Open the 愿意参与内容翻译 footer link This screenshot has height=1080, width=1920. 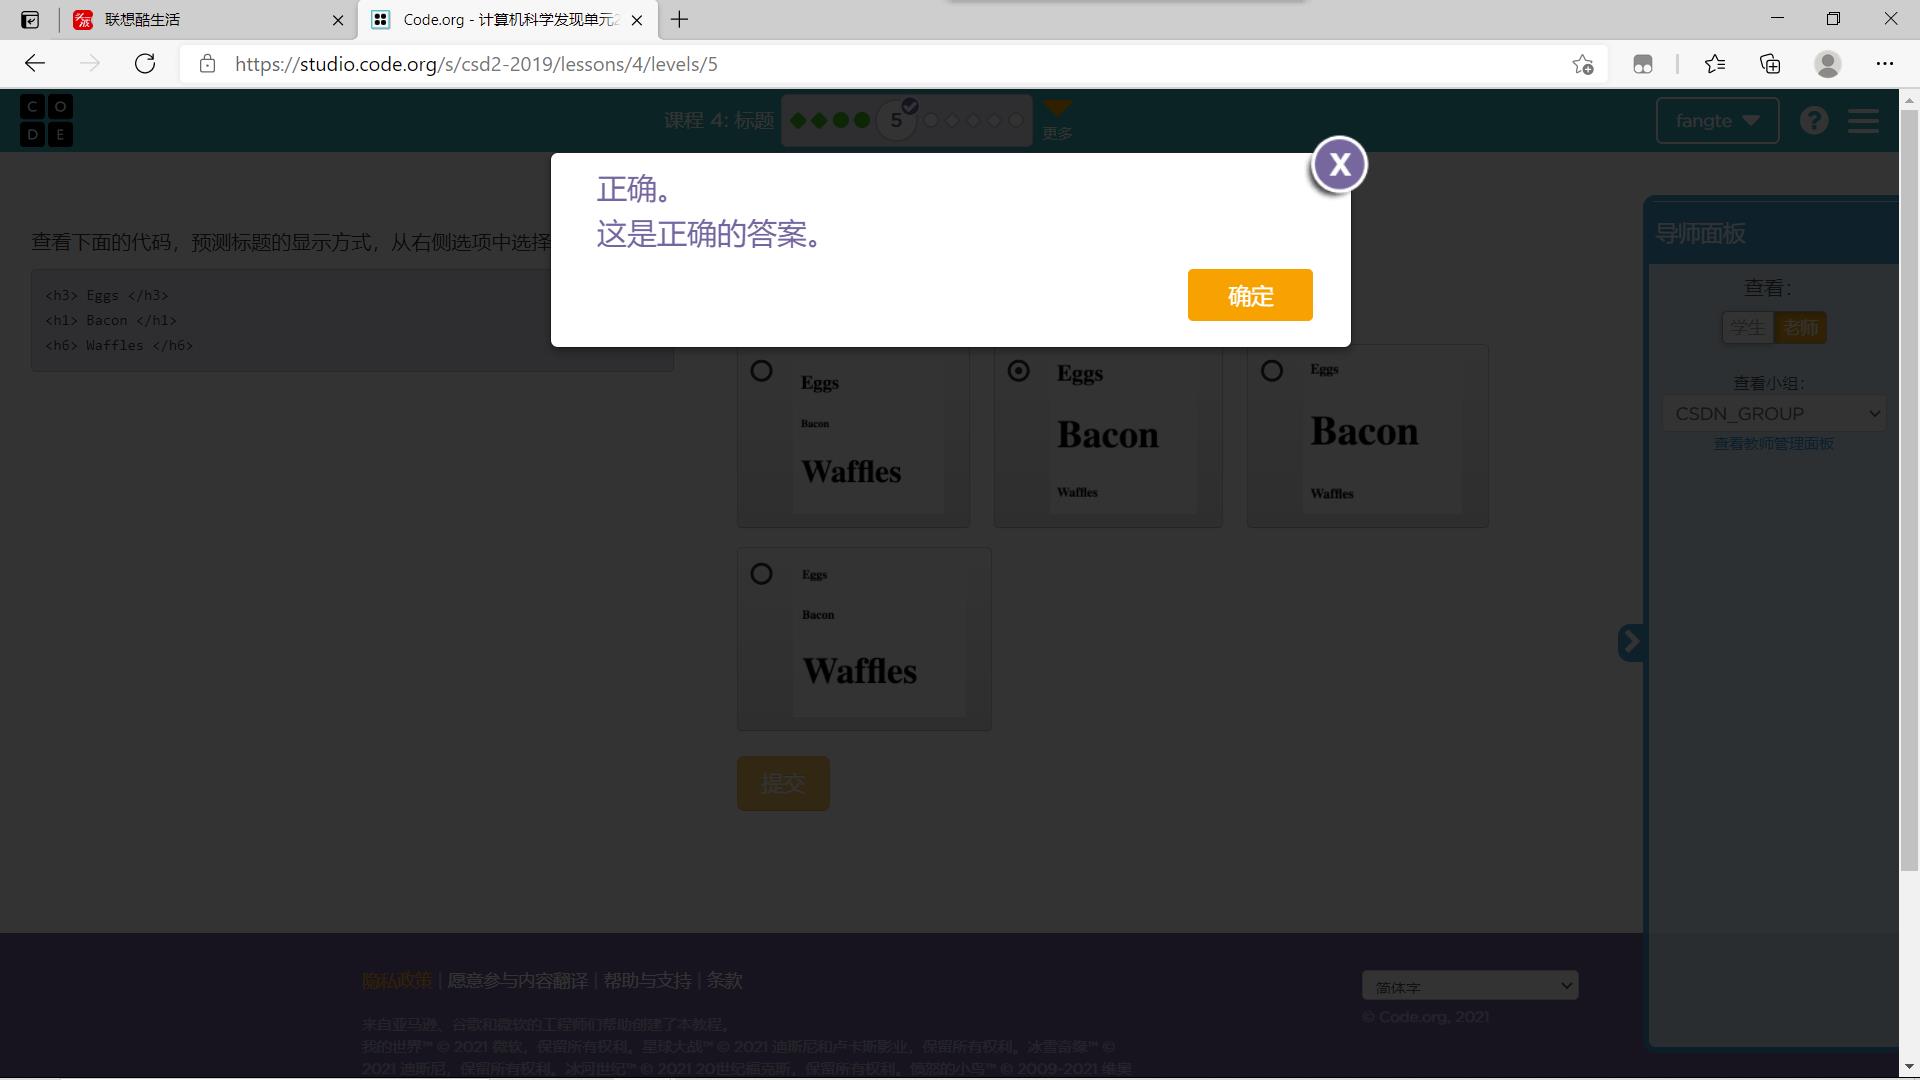(517, 981)
